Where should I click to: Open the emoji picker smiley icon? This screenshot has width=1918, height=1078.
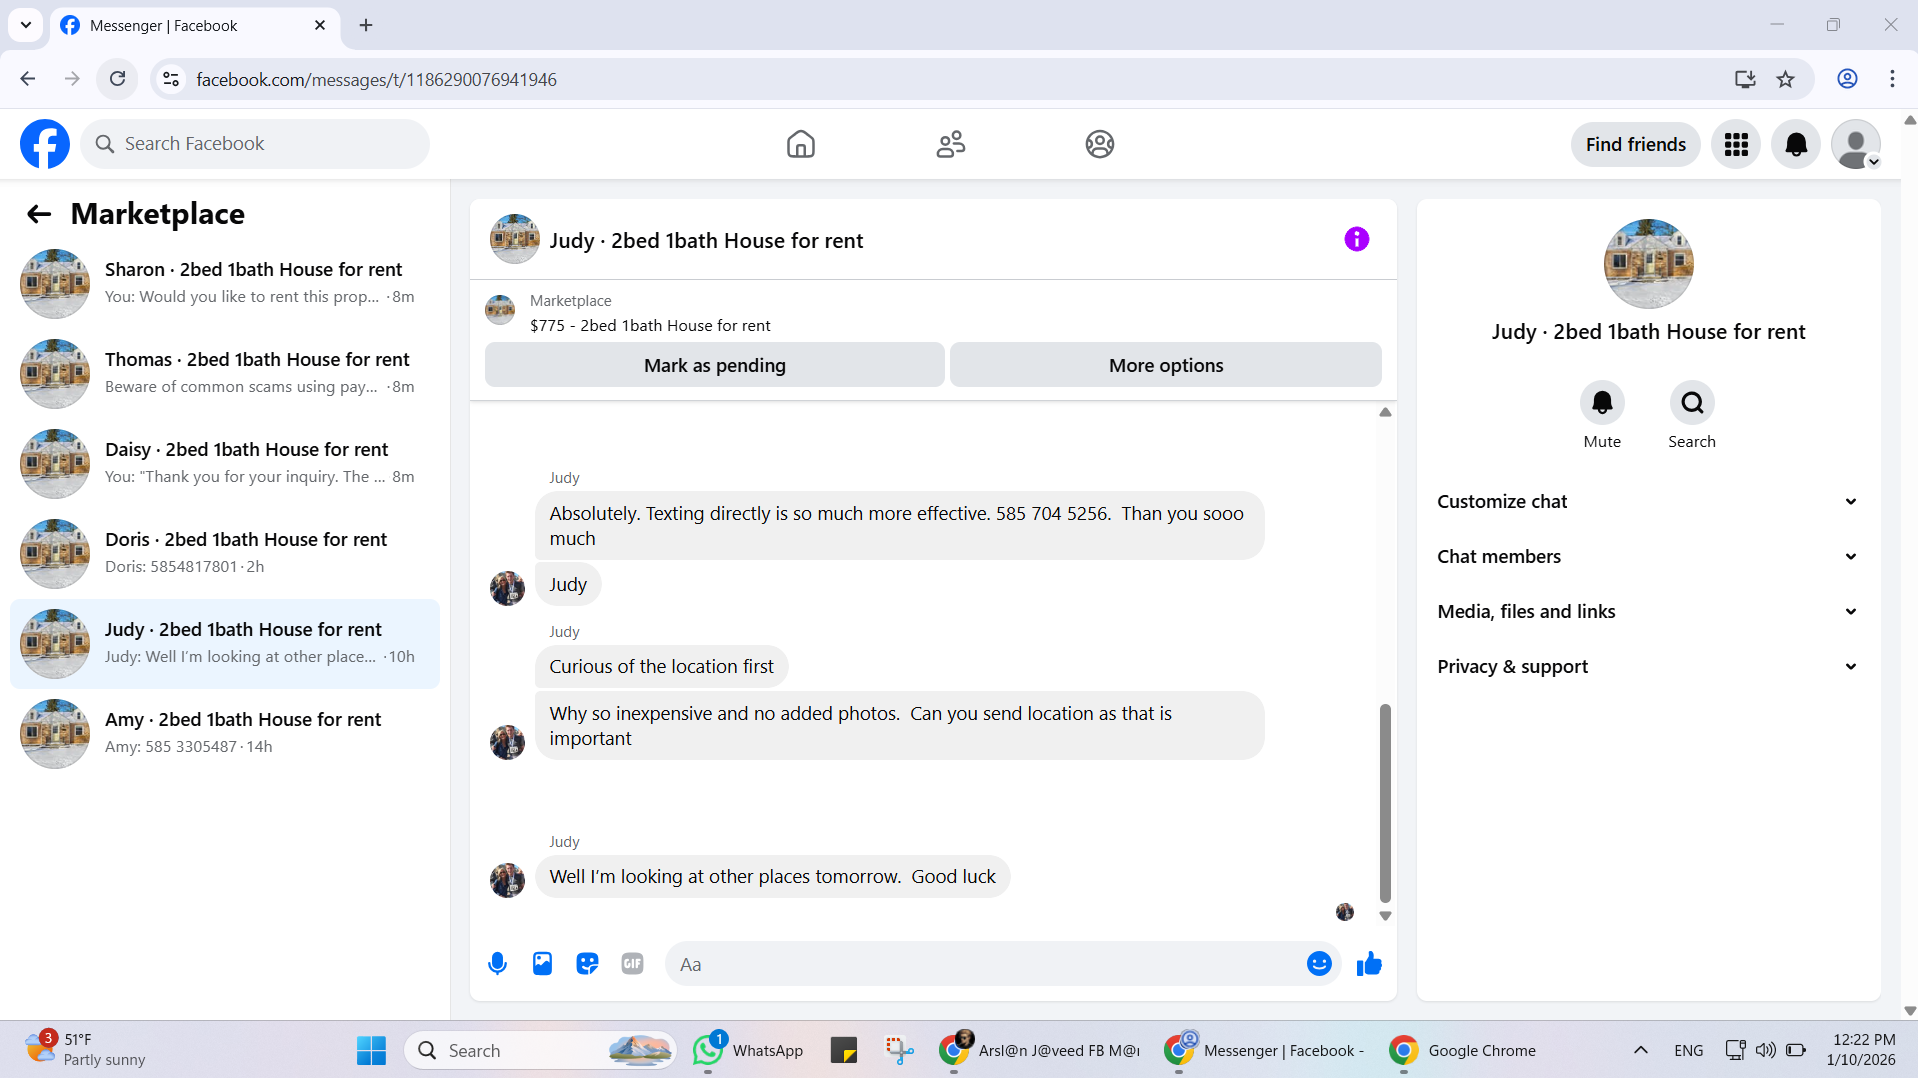point(1319,964)
